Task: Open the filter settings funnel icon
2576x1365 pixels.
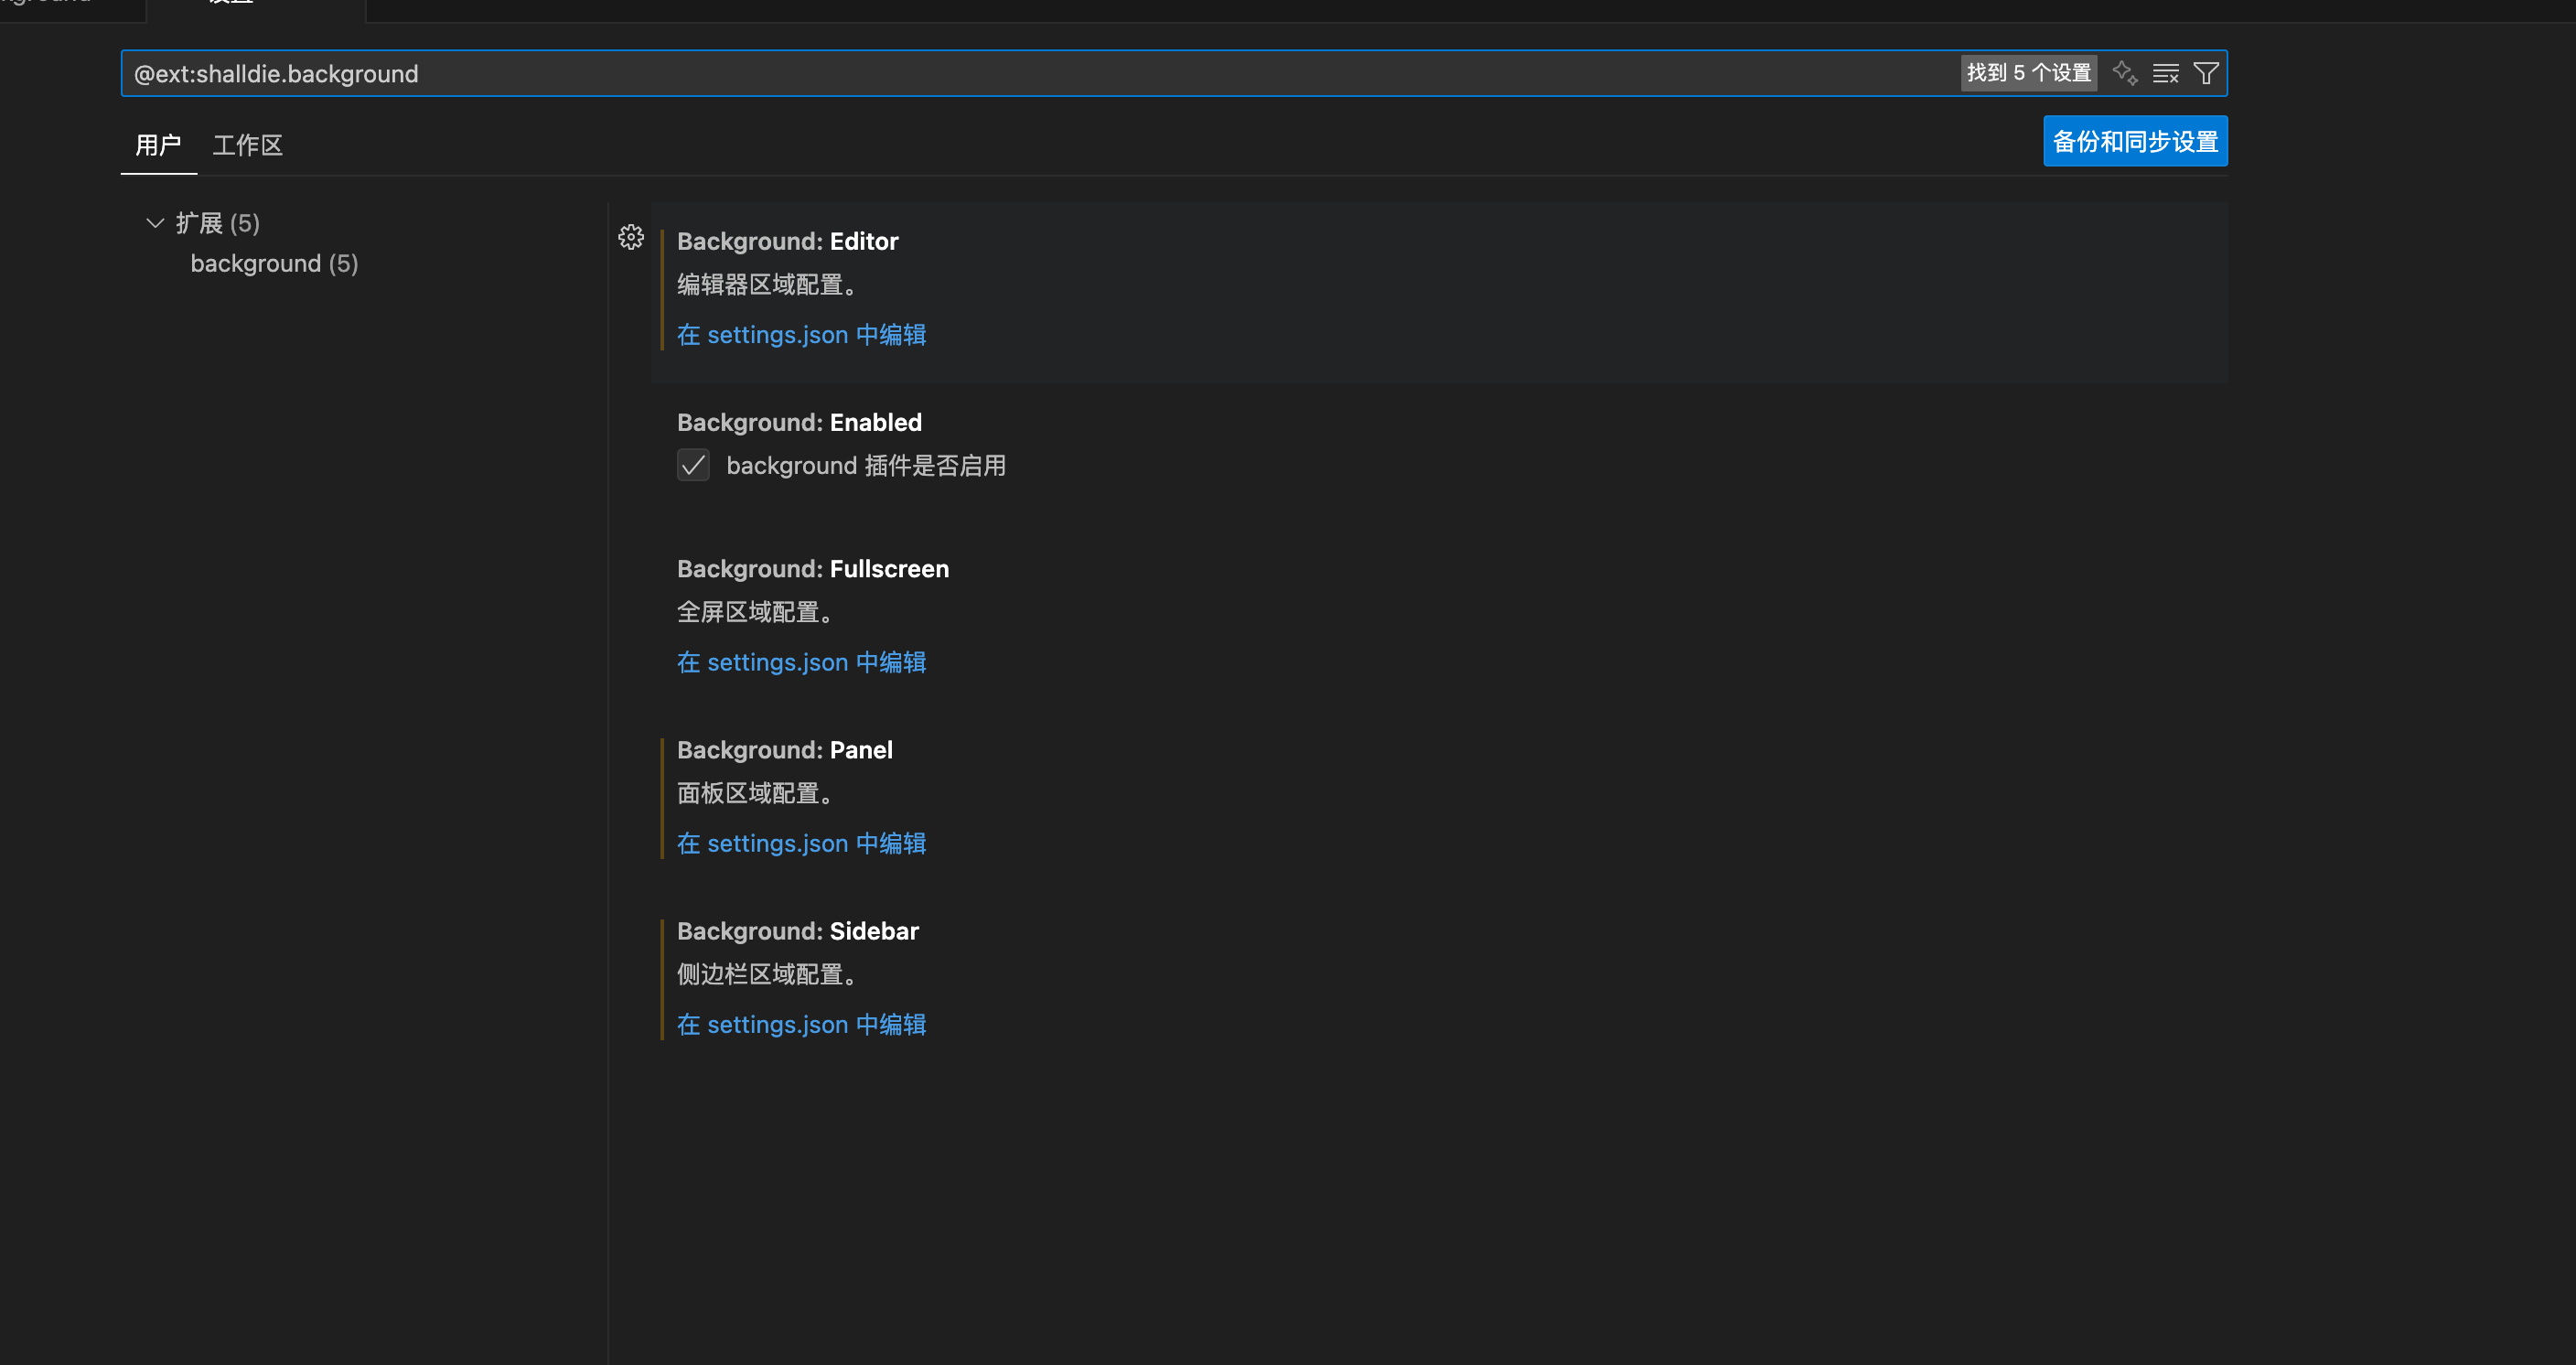Action: [2205, 73]
